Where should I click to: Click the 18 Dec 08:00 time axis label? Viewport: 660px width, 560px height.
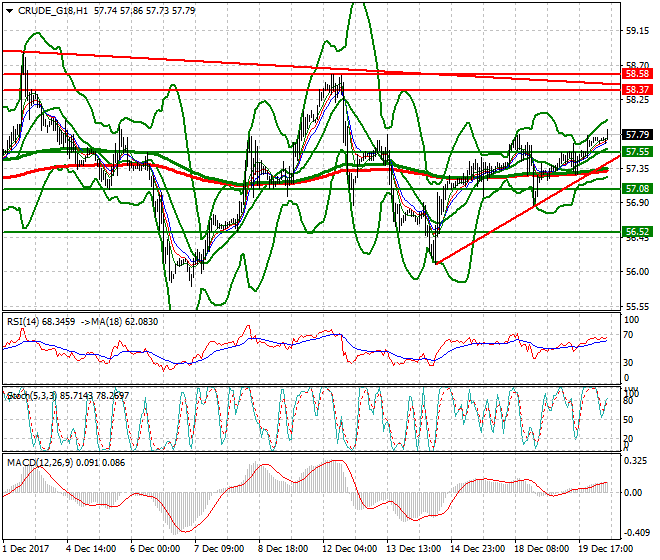(541, 549)
